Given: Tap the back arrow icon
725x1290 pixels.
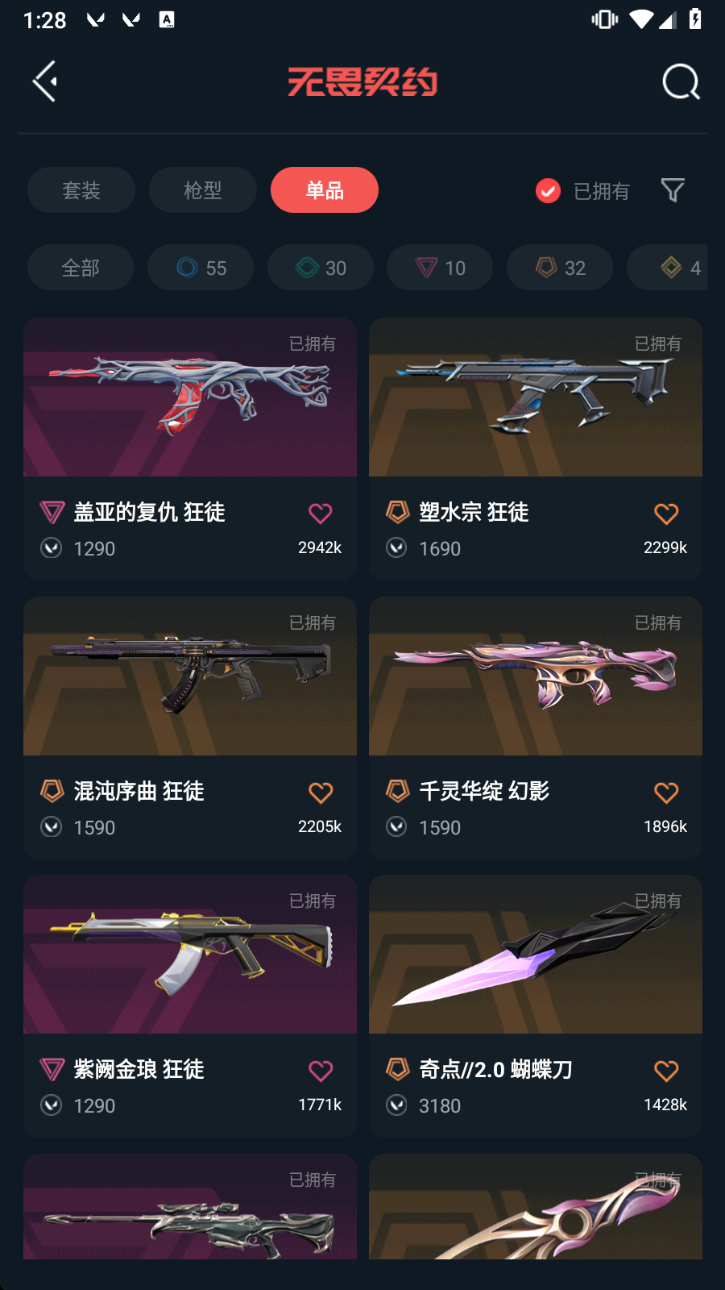Looking at the screenshot, I should [45, 81].
